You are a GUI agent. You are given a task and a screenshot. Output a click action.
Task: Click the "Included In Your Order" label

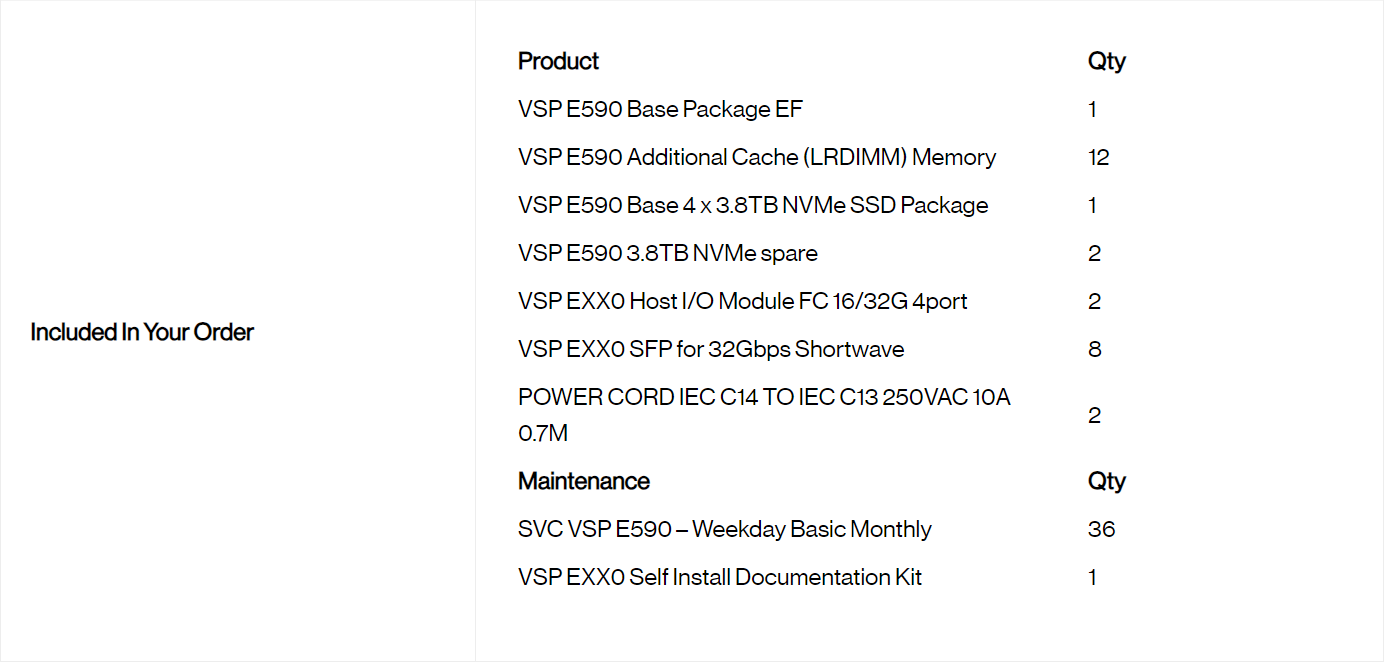coord(142,332)
